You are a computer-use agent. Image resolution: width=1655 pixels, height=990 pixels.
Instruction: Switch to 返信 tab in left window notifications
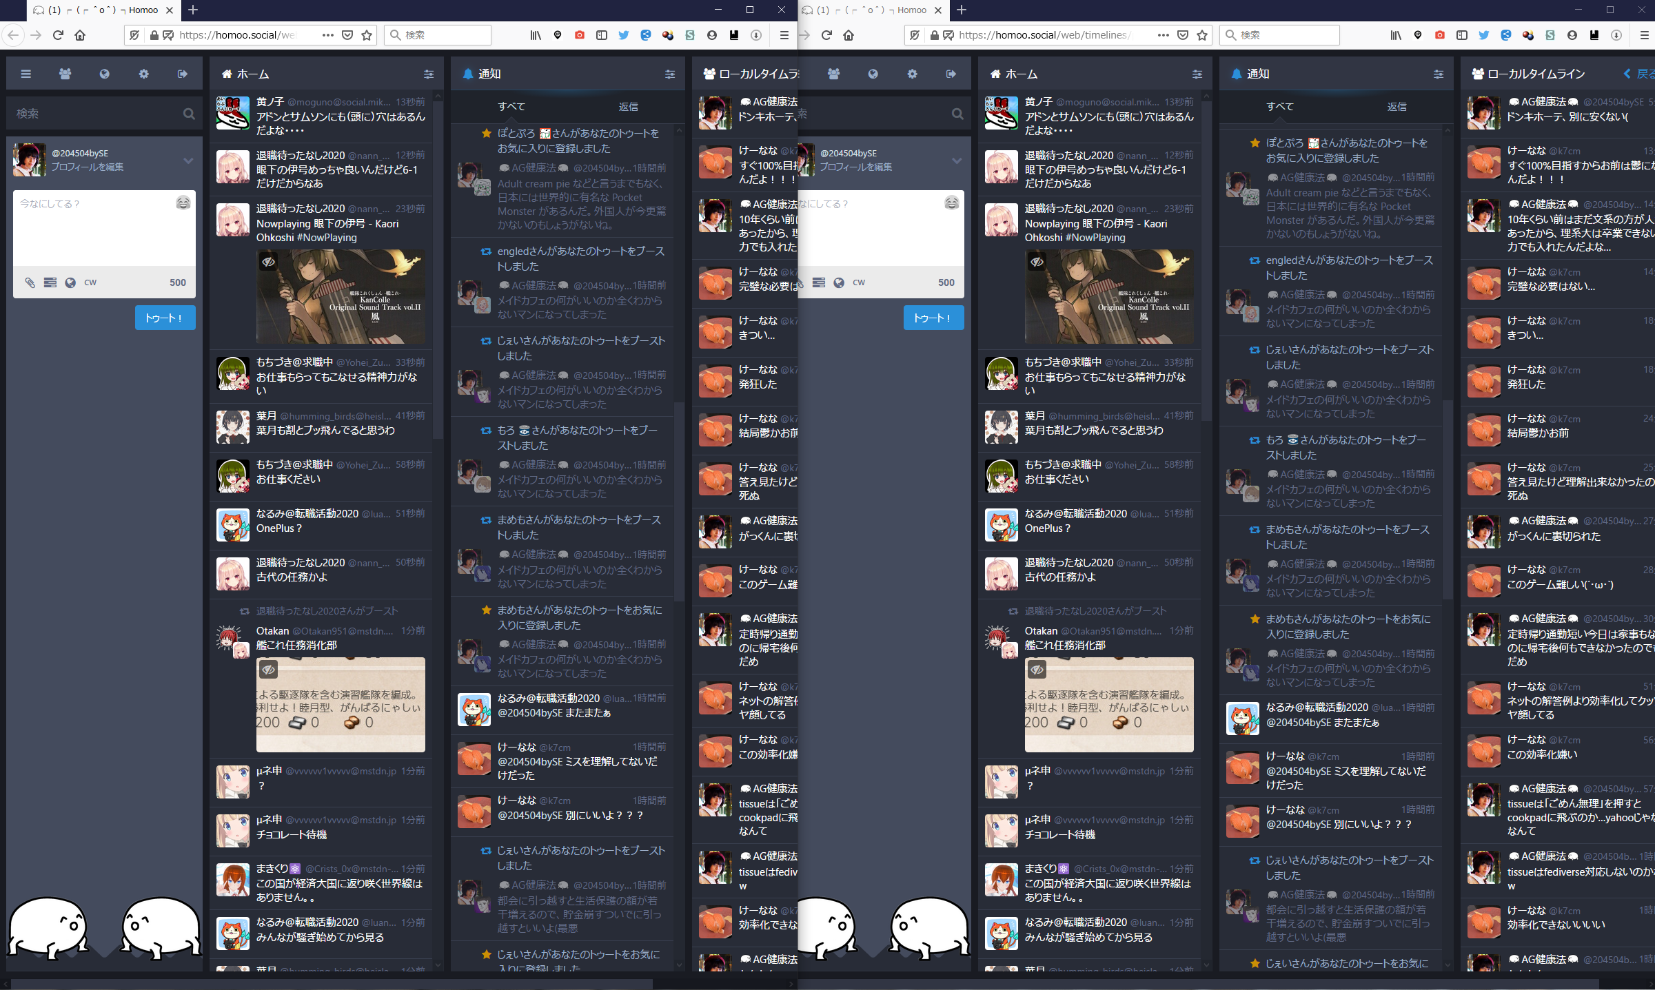pos(628,107)
